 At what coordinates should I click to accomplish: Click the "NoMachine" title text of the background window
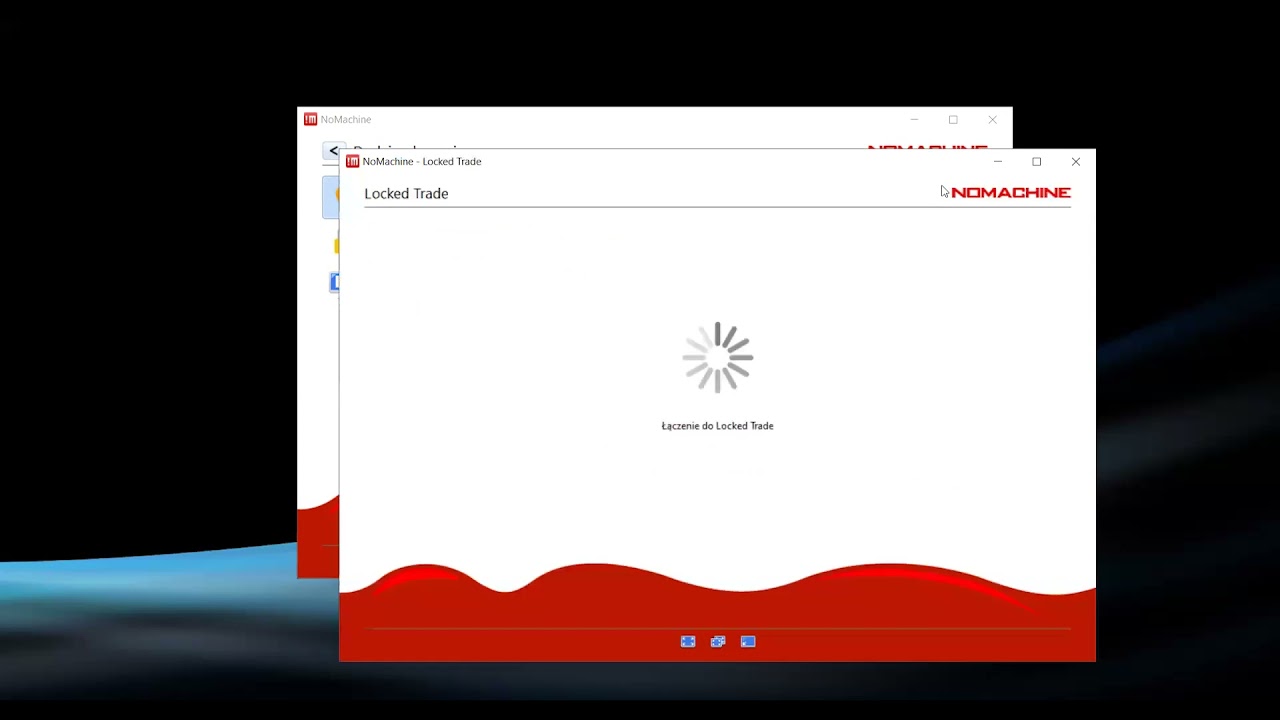(x=346, y=119)
